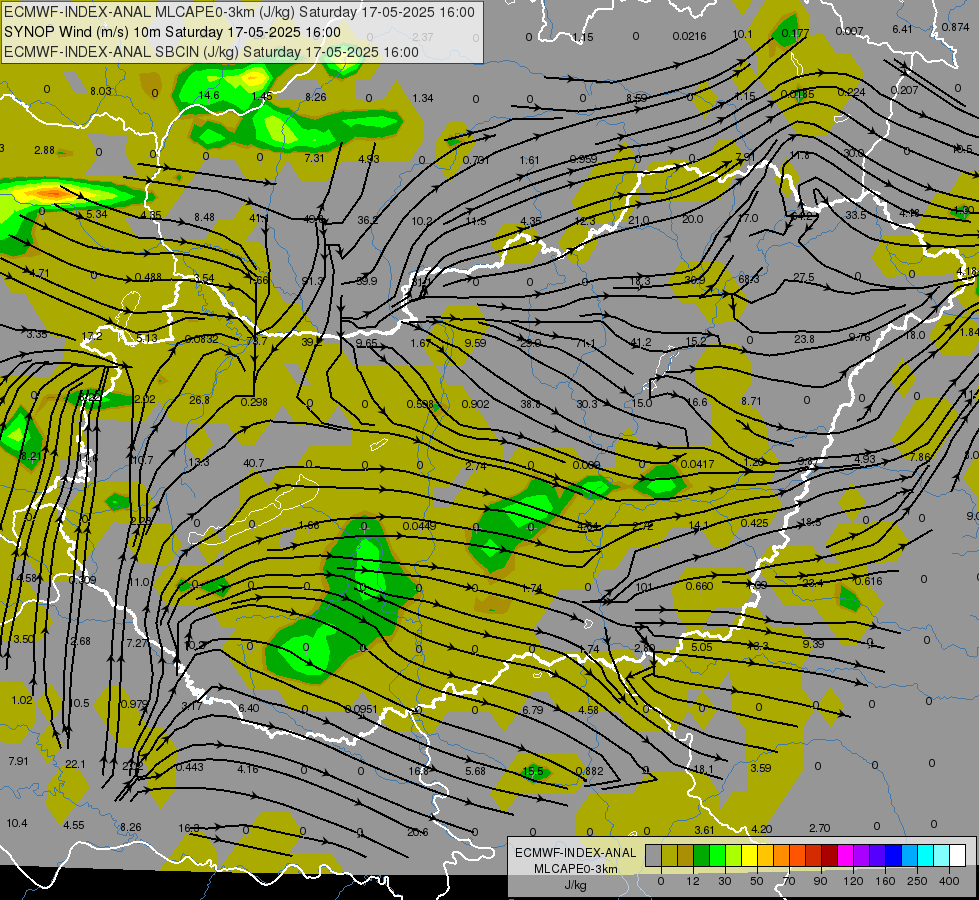Click the map value 0.660

(x=699, y=586)
